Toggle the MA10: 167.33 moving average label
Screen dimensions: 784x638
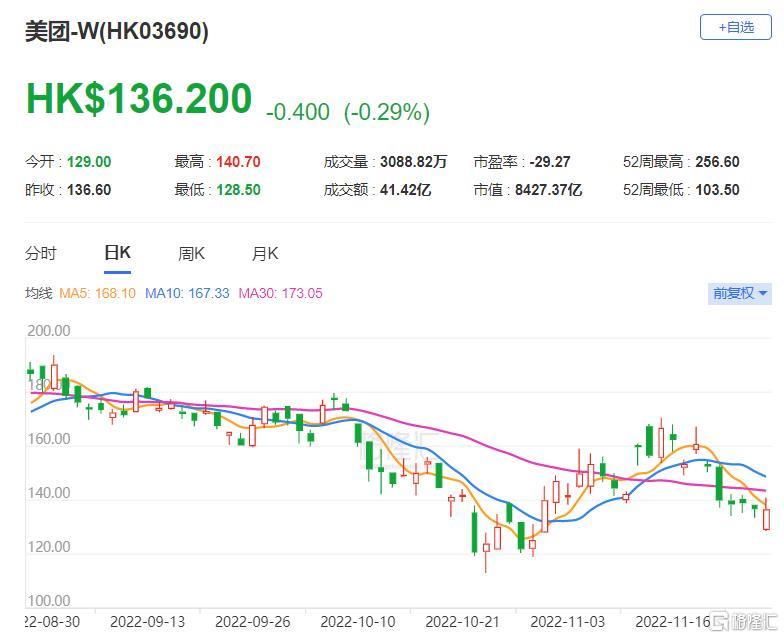187,294
